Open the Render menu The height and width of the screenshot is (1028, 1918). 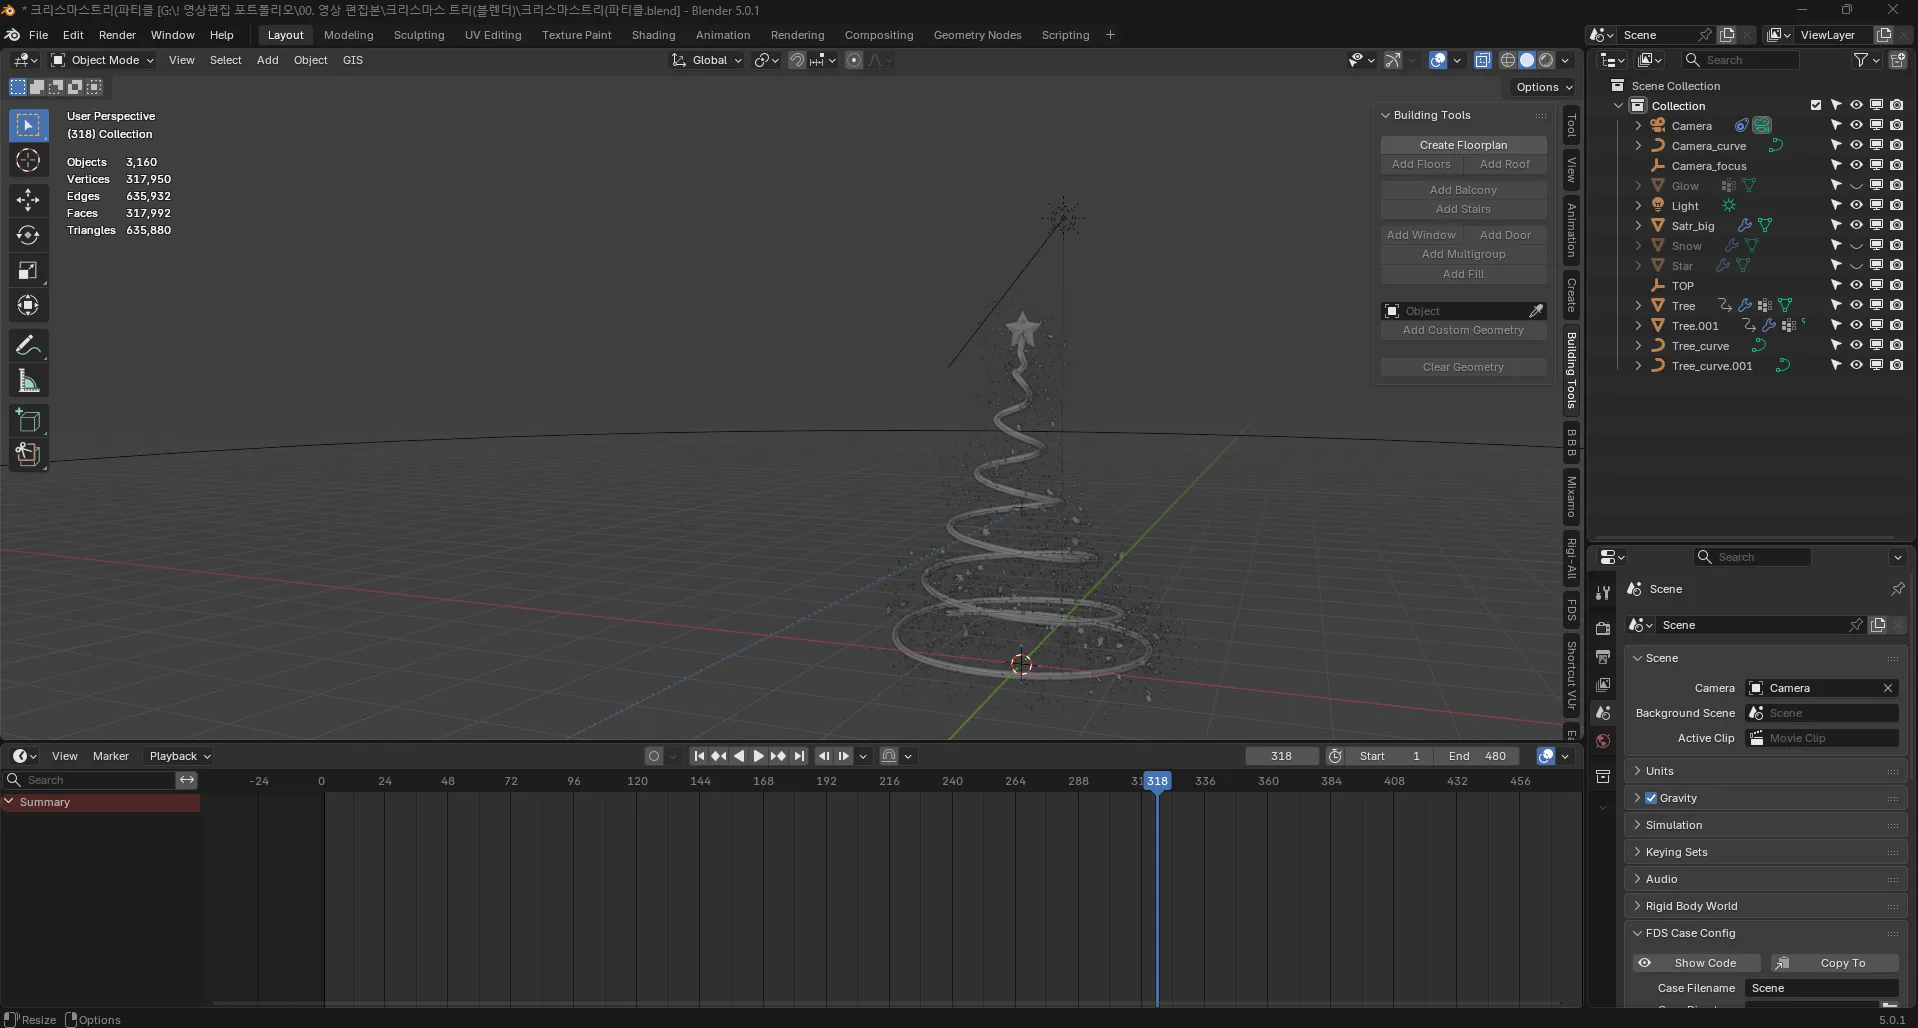[117, 35]
